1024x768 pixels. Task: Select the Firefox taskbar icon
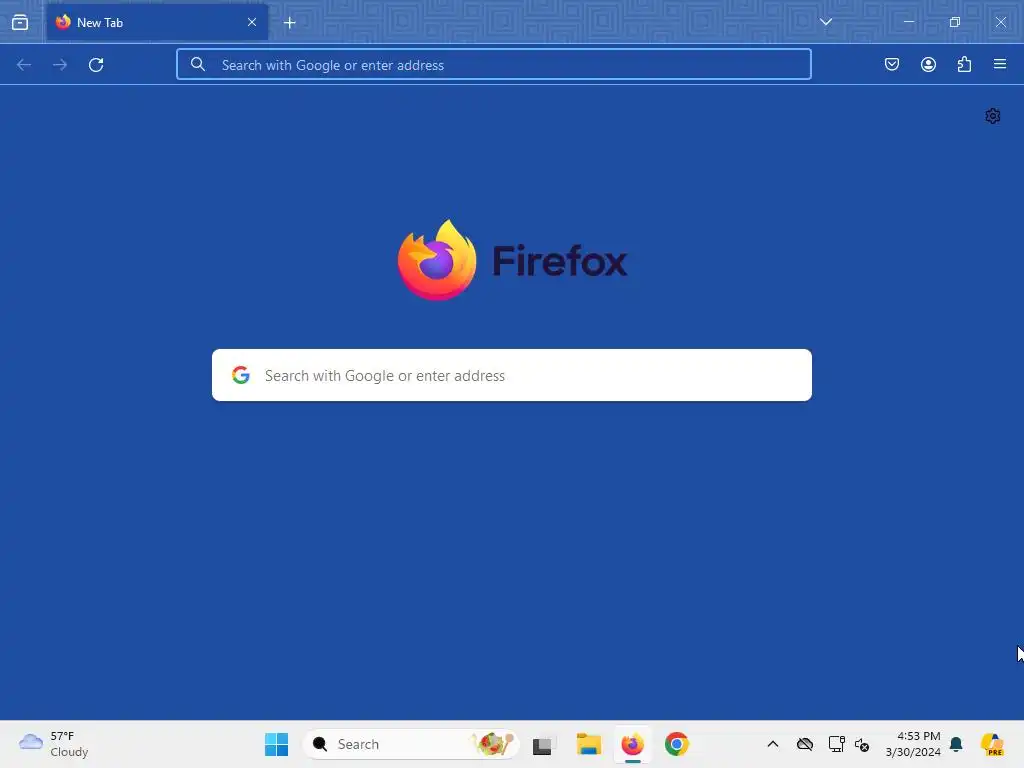point(632,744)
